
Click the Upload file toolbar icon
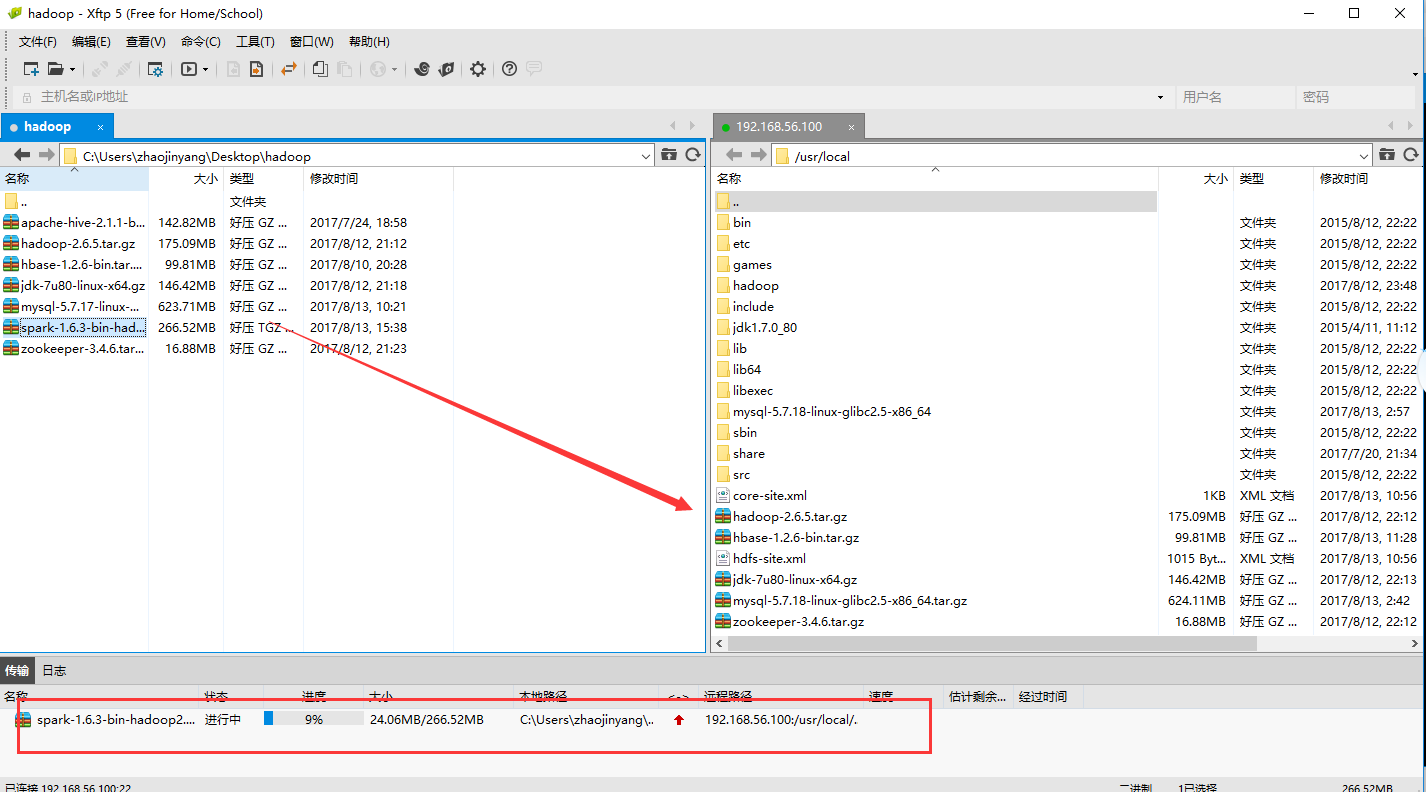257,69
